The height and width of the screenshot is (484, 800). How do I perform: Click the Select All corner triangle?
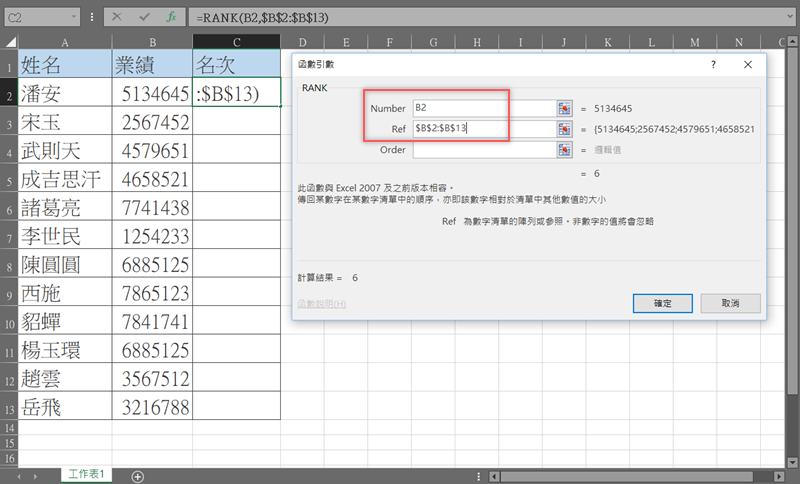[x=9, y=41]
